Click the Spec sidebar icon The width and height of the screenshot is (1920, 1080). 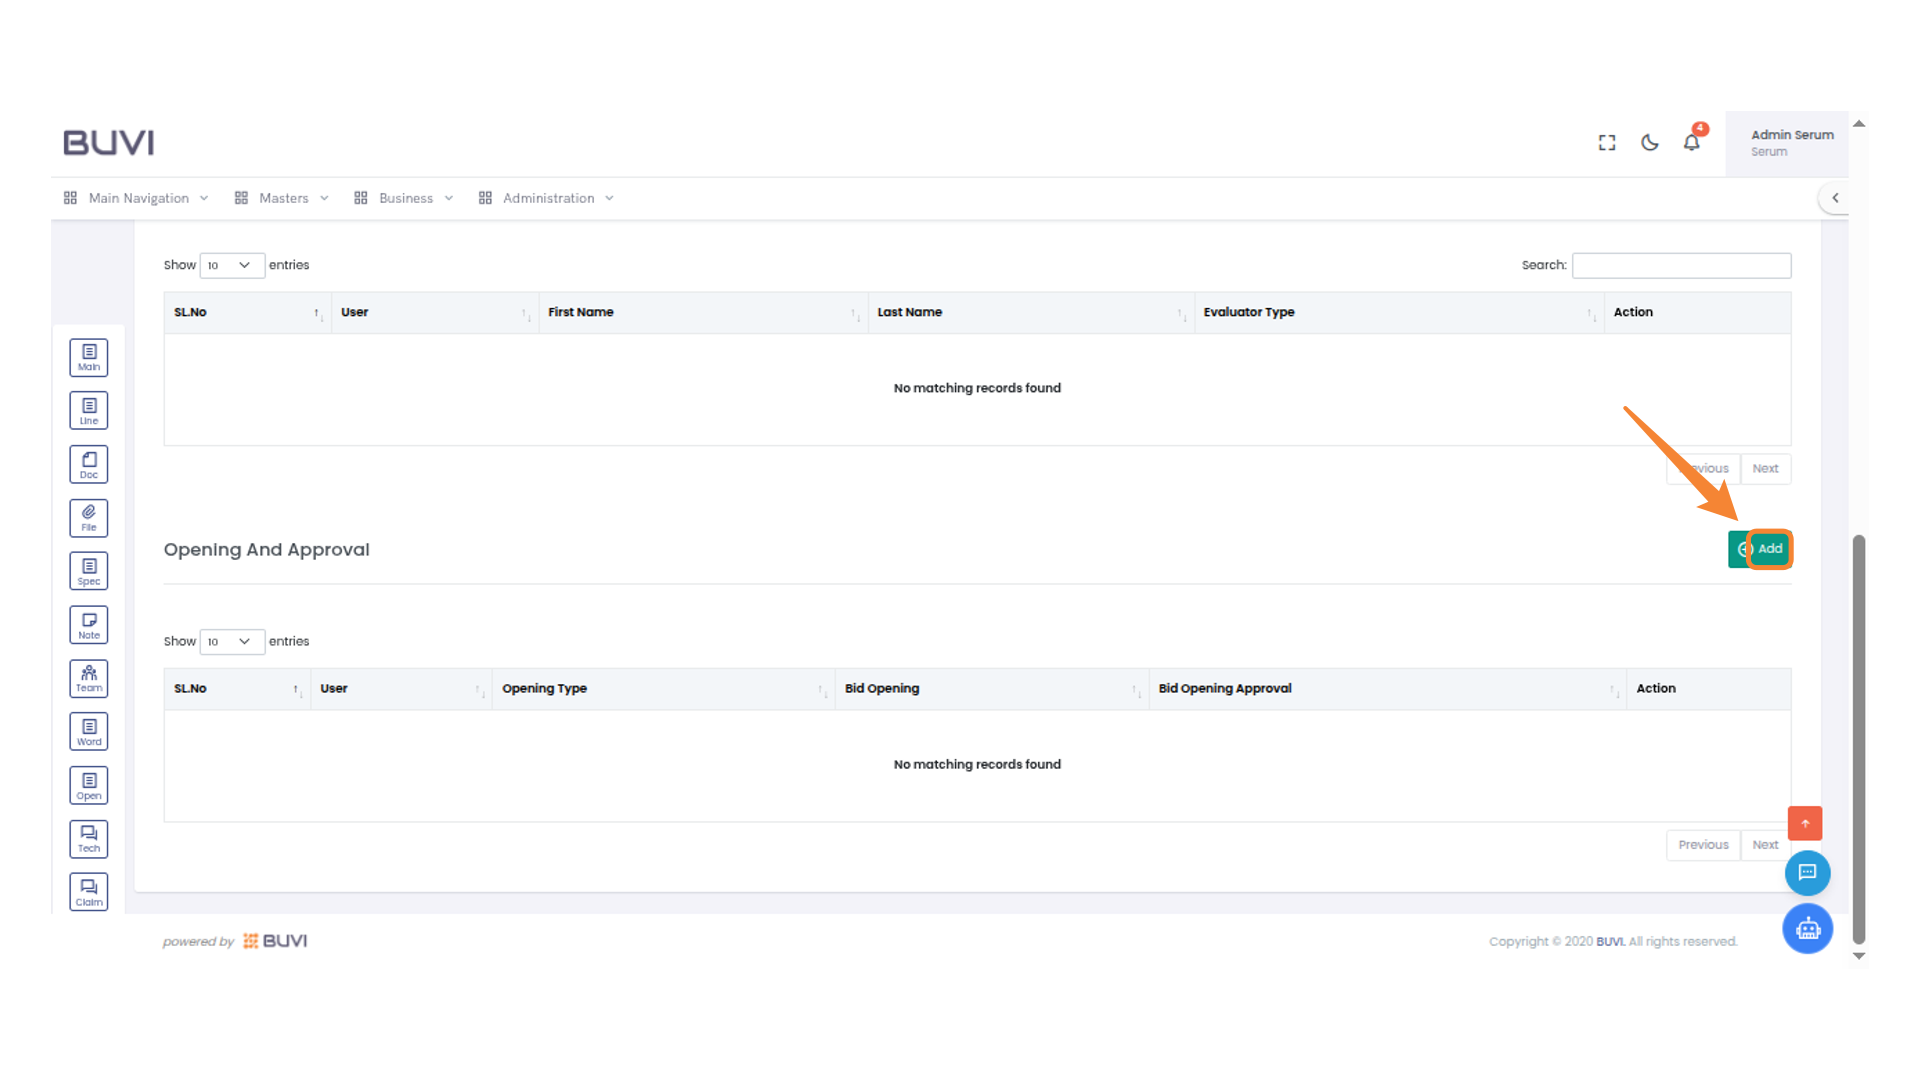click(89, 571)
